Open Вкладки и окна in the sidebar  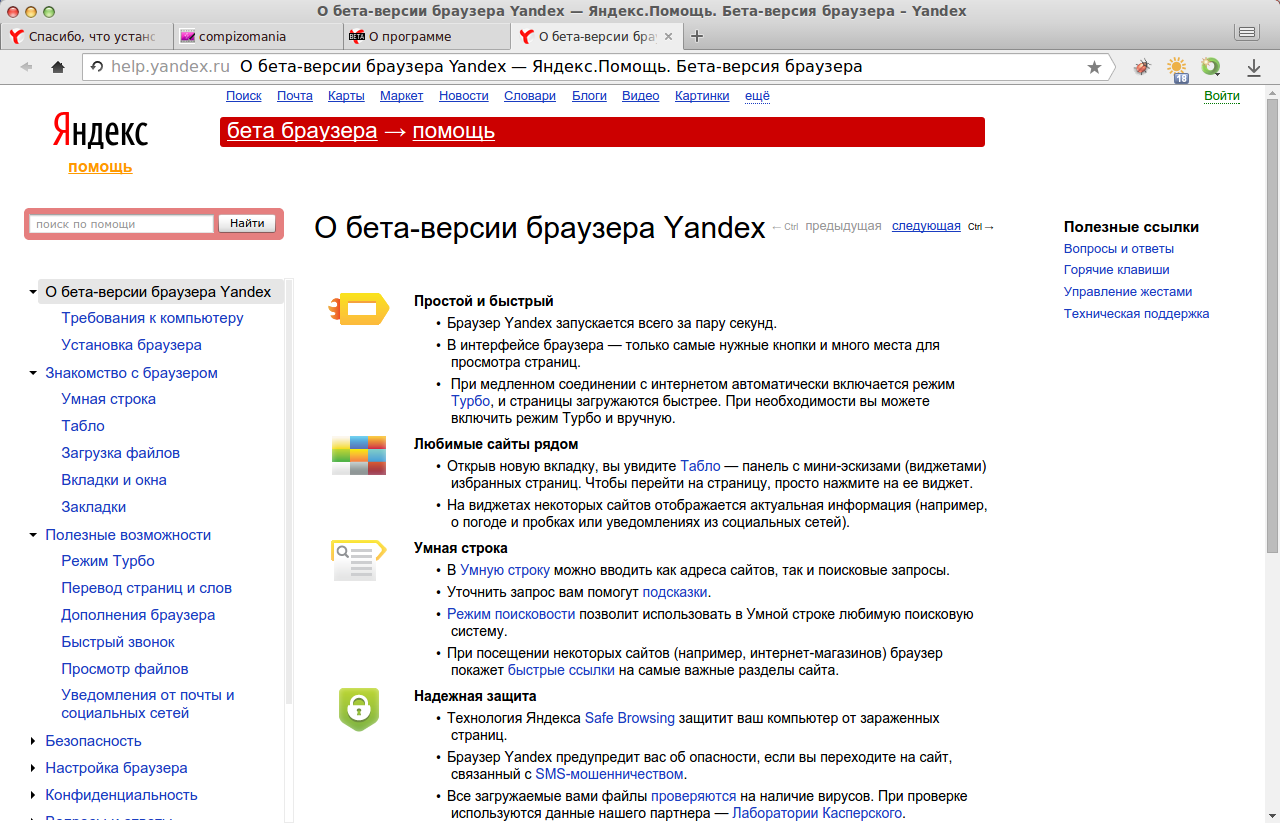pyautogui.click(x=114, y=480)
